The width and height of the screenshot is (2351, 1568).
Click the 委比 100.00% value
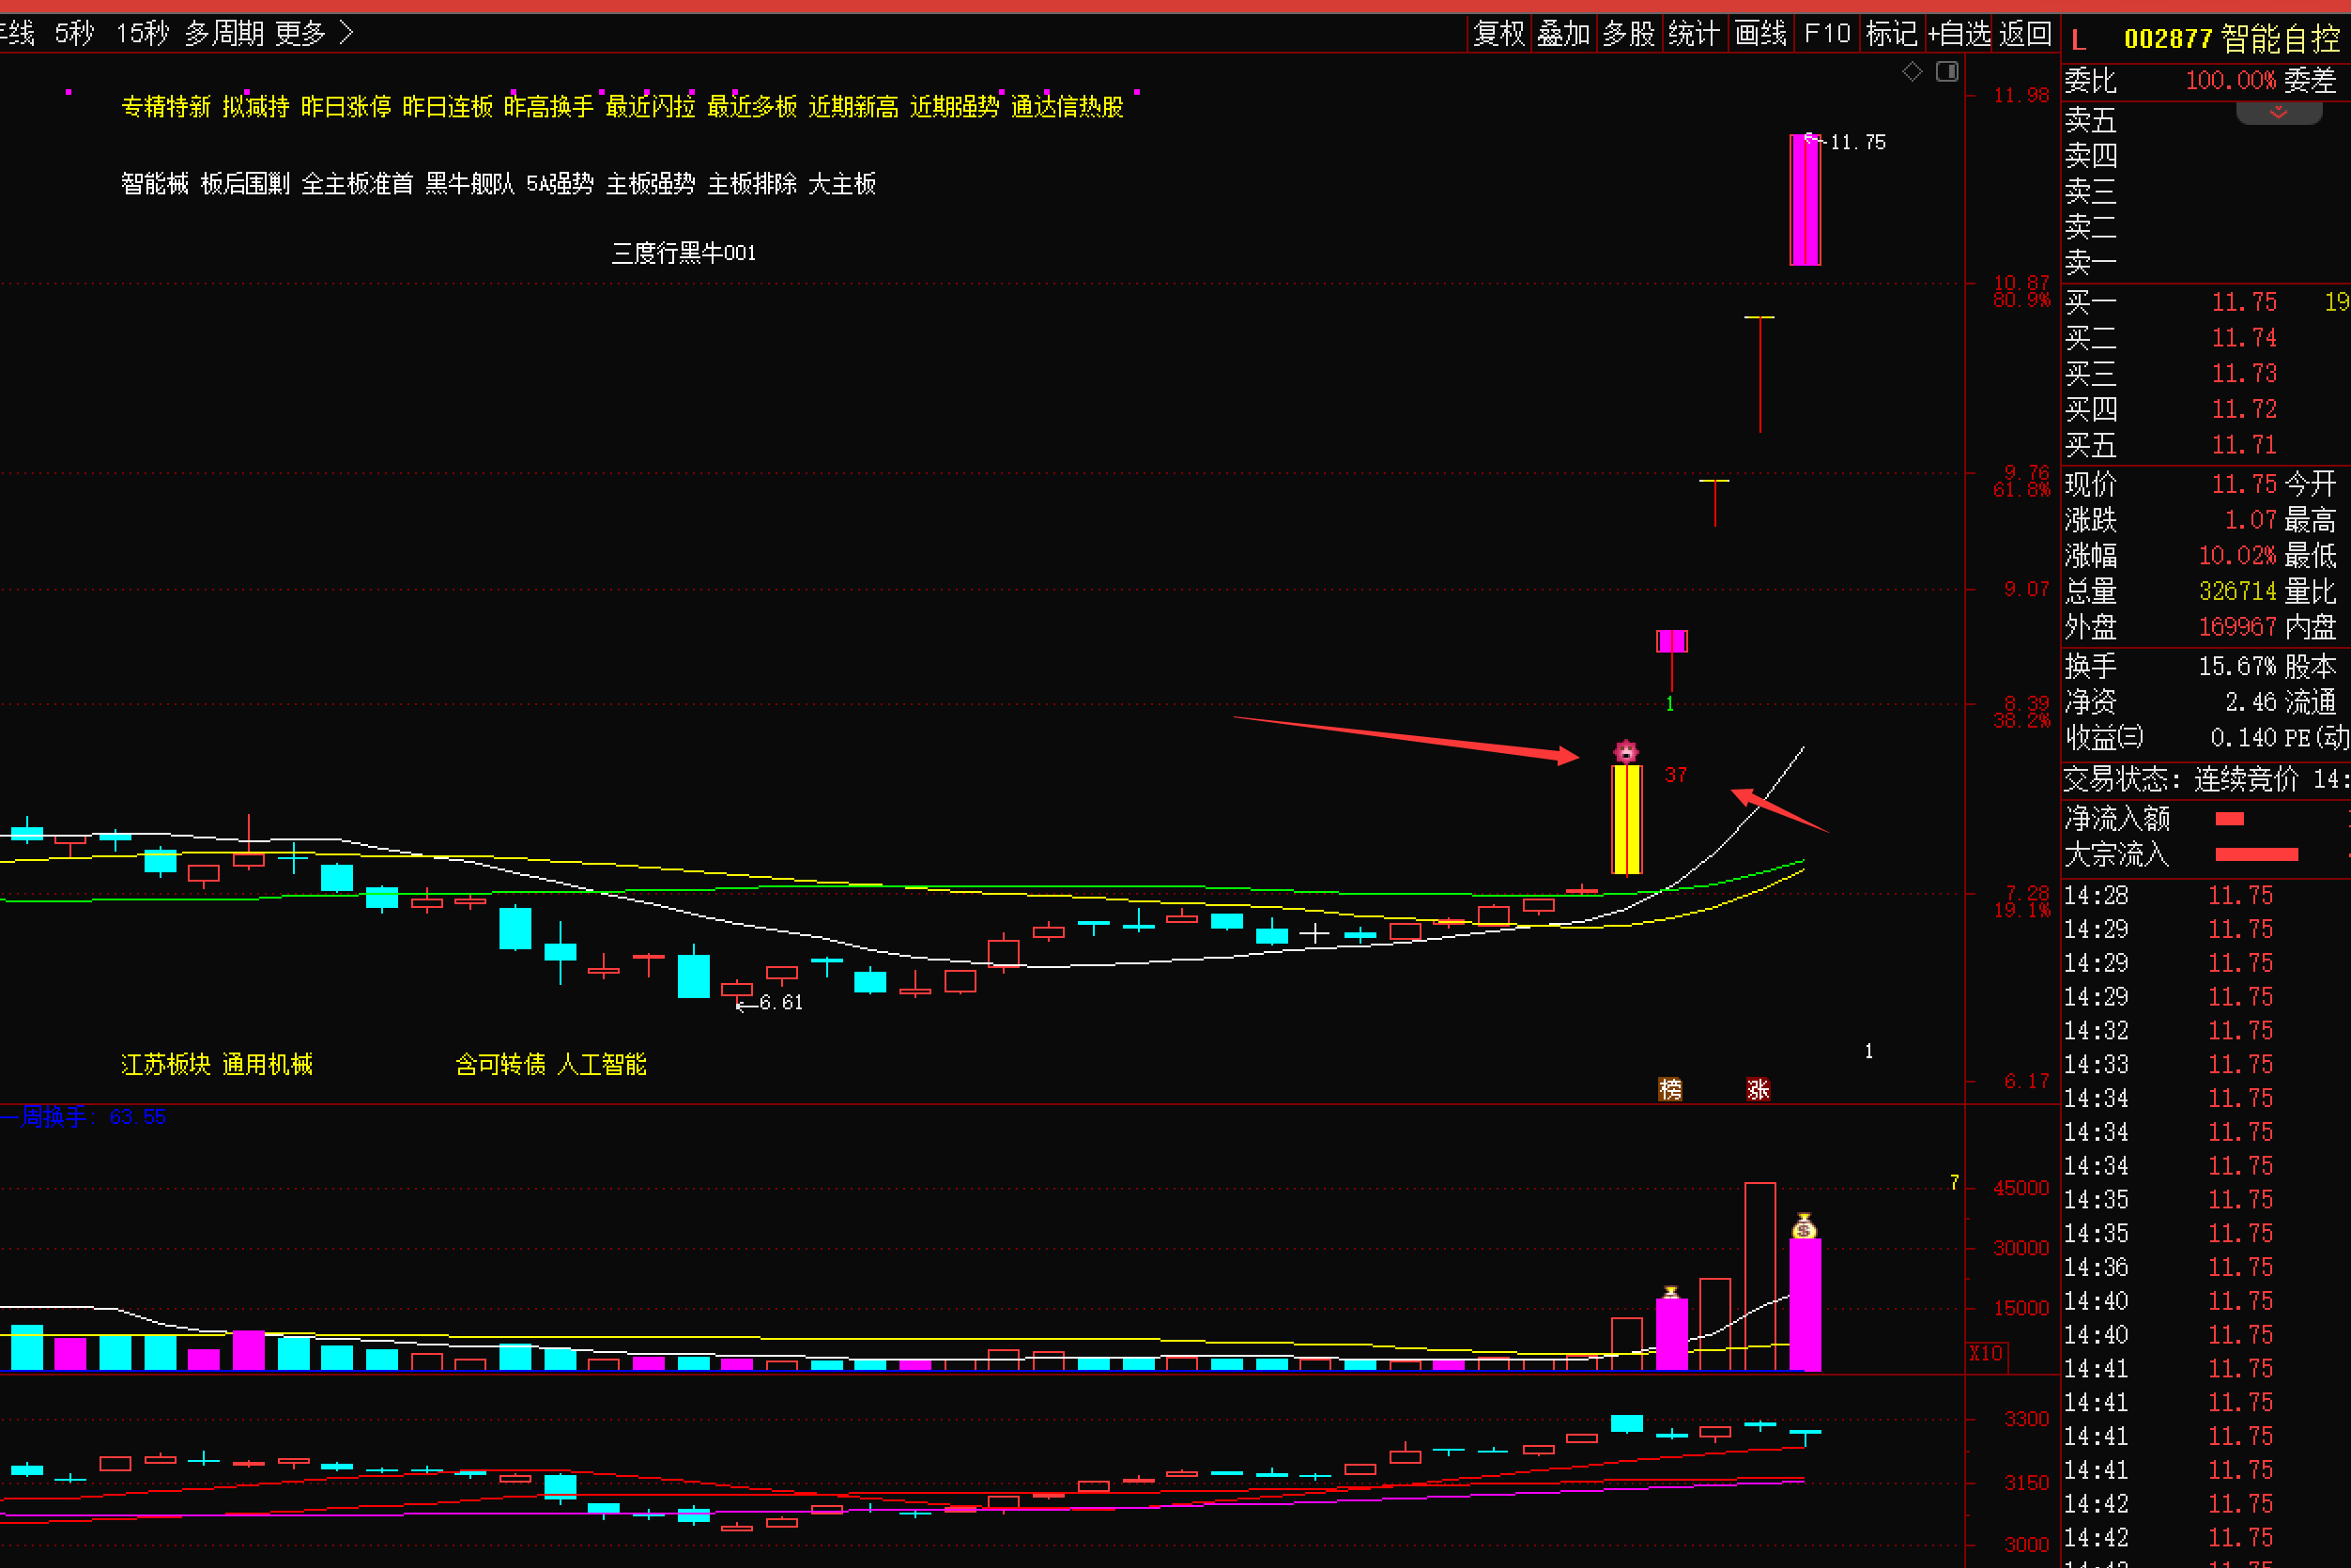(x=2231, y=80)
